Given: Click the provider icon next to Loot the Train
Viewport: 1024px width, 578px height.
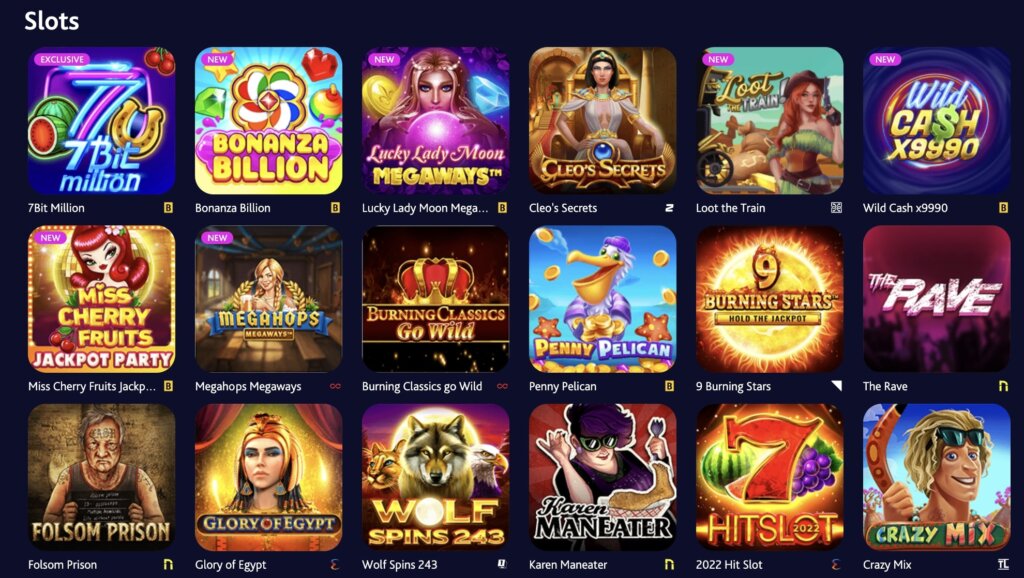Looking at the screenshot, I should (836, 208).
